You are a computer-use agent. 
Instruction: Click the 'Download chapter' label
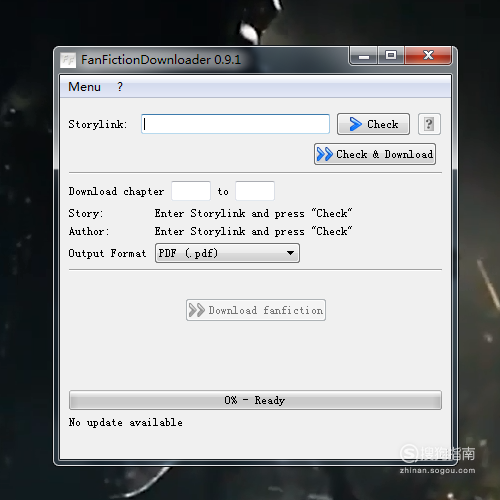116,191
